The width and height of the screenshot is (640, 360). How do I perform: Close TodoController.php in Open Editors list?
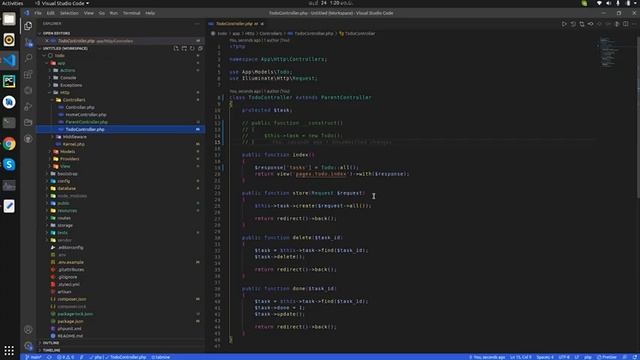[47, 41]
